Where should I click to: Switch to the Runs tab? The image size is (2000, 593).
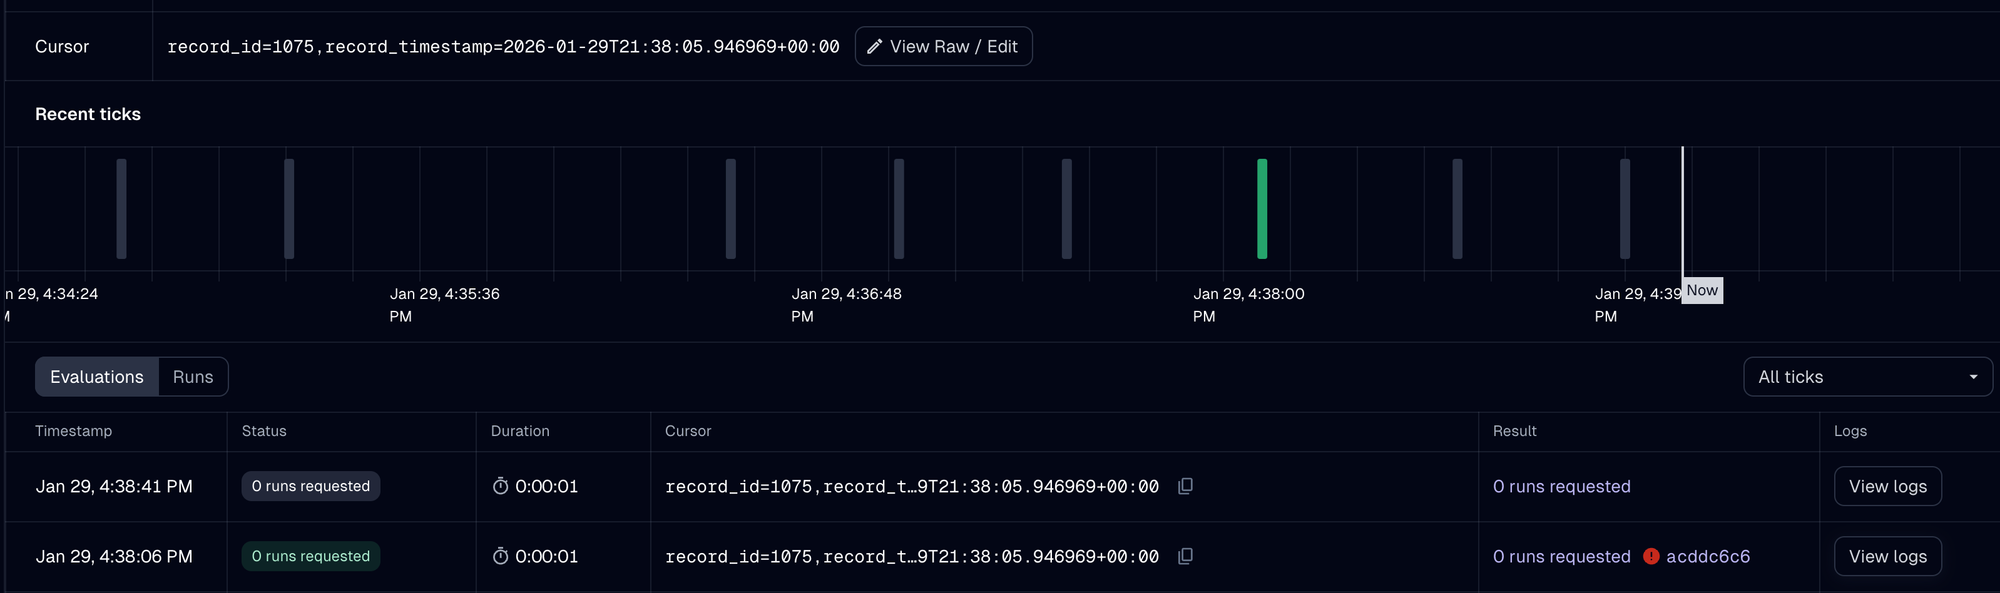point(193,377)
